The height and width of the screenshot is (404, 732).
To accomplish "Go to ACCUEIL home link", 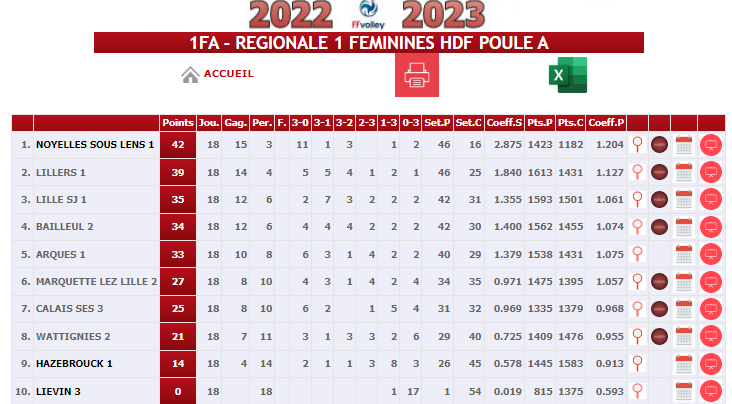I will tap(229, 74).
